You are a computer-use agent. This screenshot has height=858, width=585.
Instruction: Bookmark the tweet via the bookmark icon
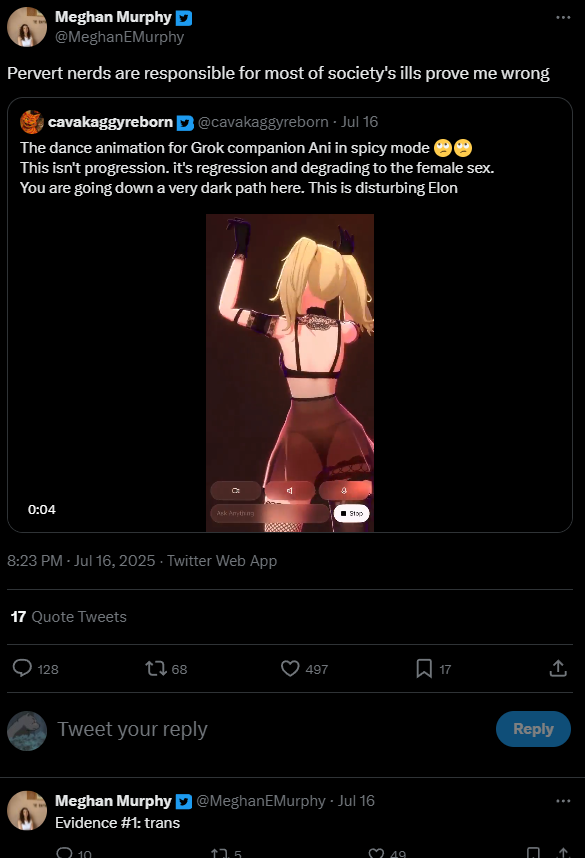[424, 668]
